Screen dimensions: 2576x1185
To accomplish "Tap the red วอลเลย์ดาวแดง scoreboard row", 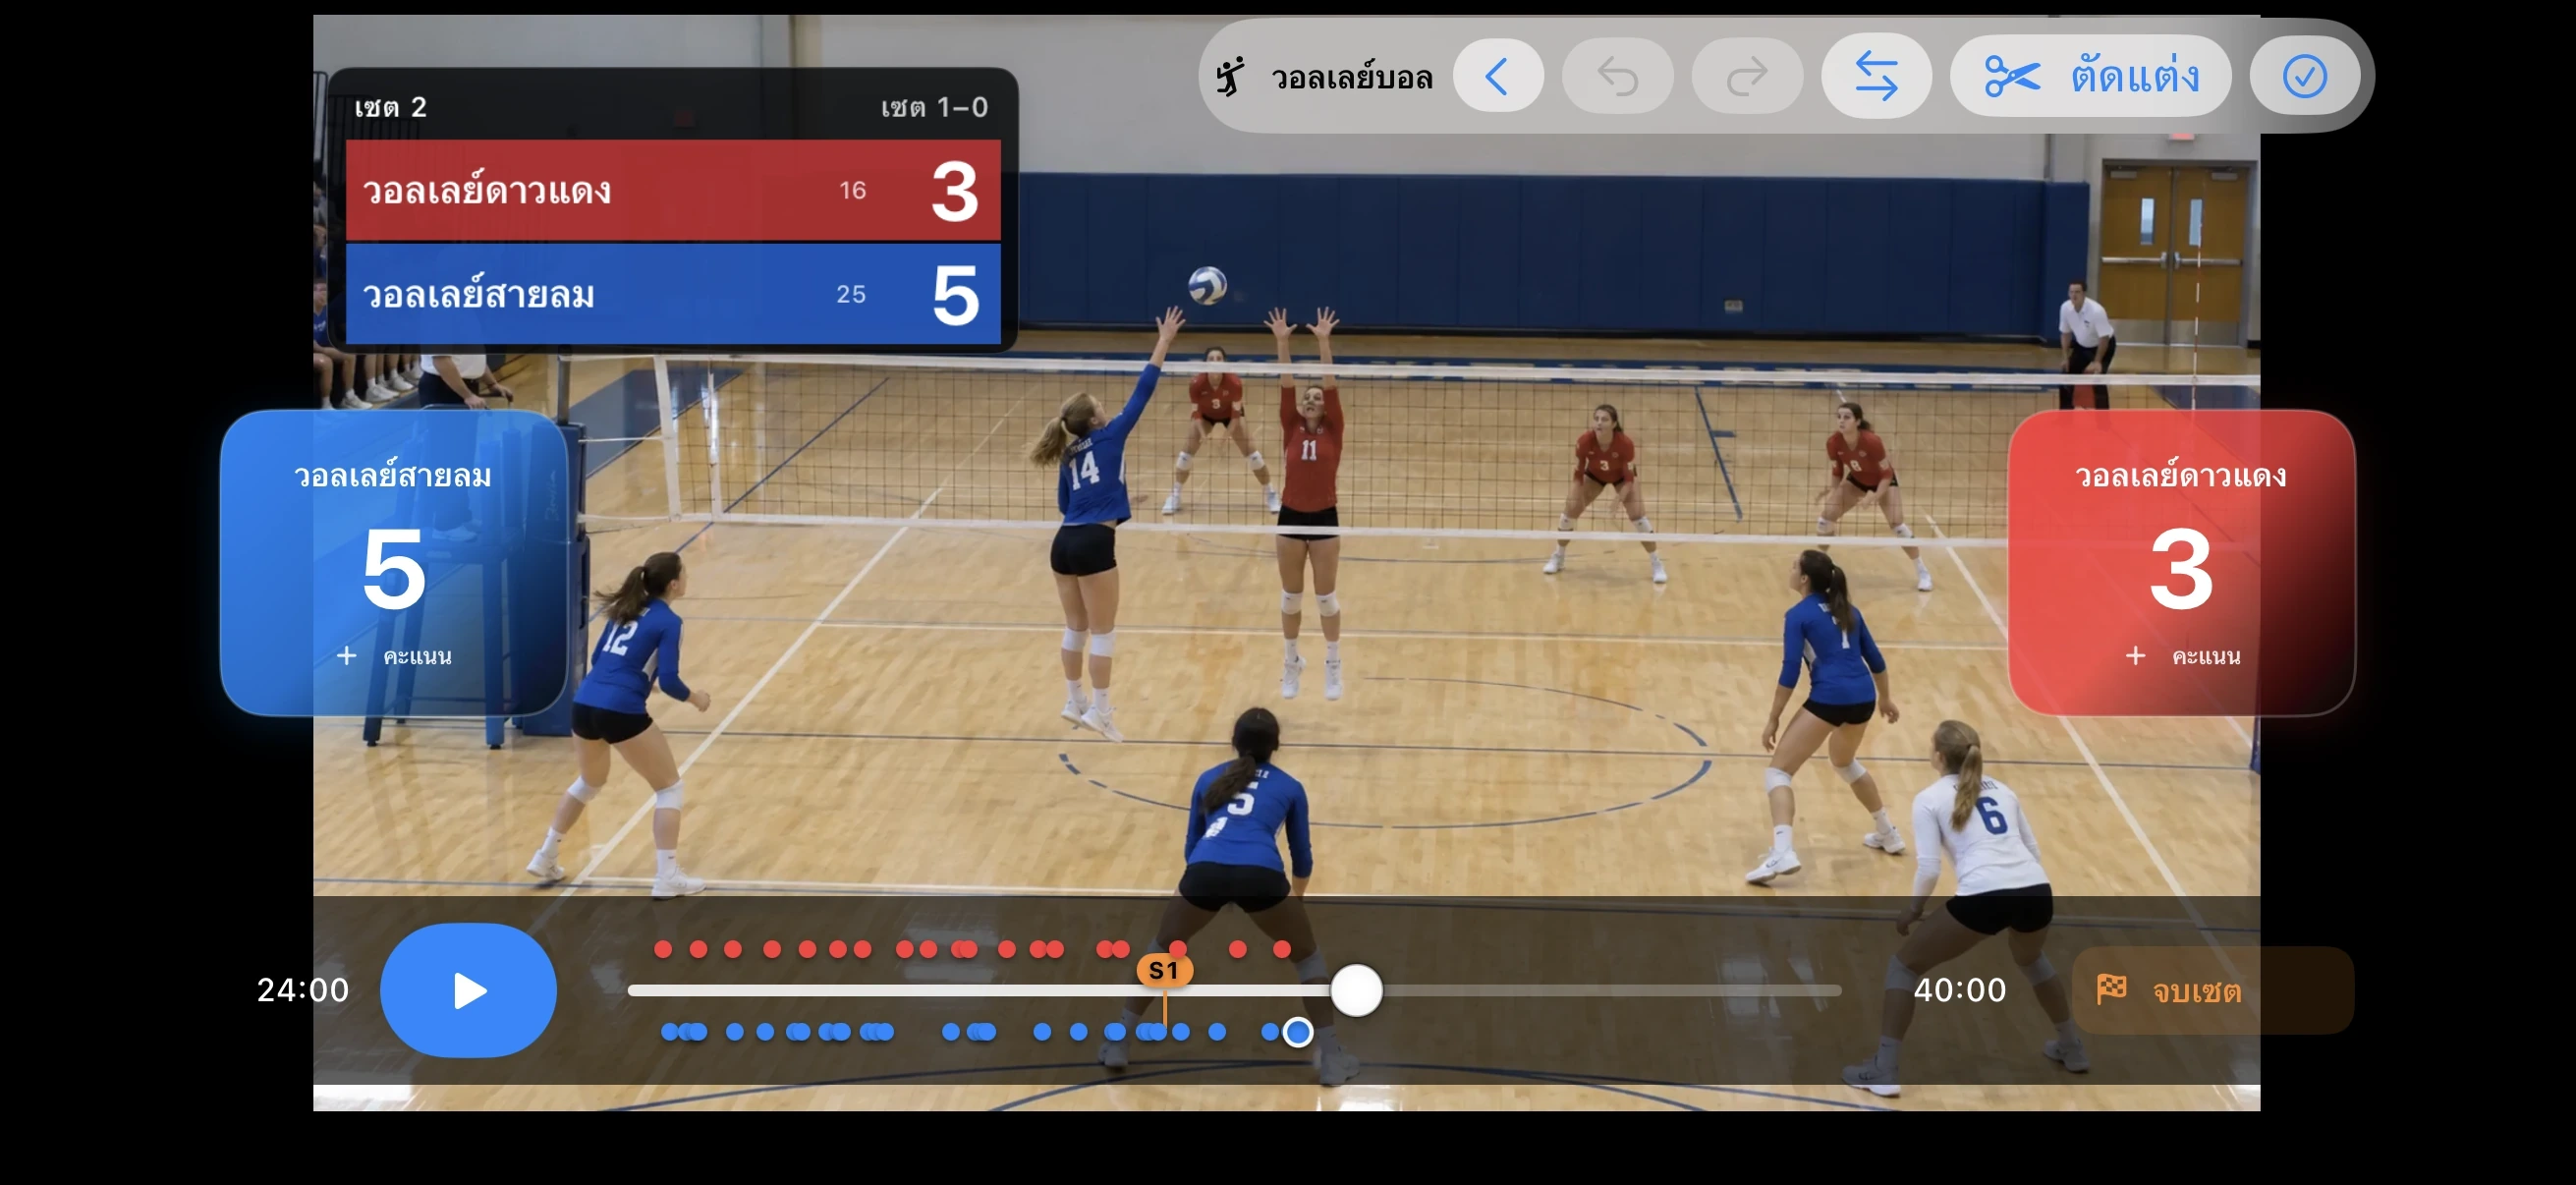I will tap(673, 190).
